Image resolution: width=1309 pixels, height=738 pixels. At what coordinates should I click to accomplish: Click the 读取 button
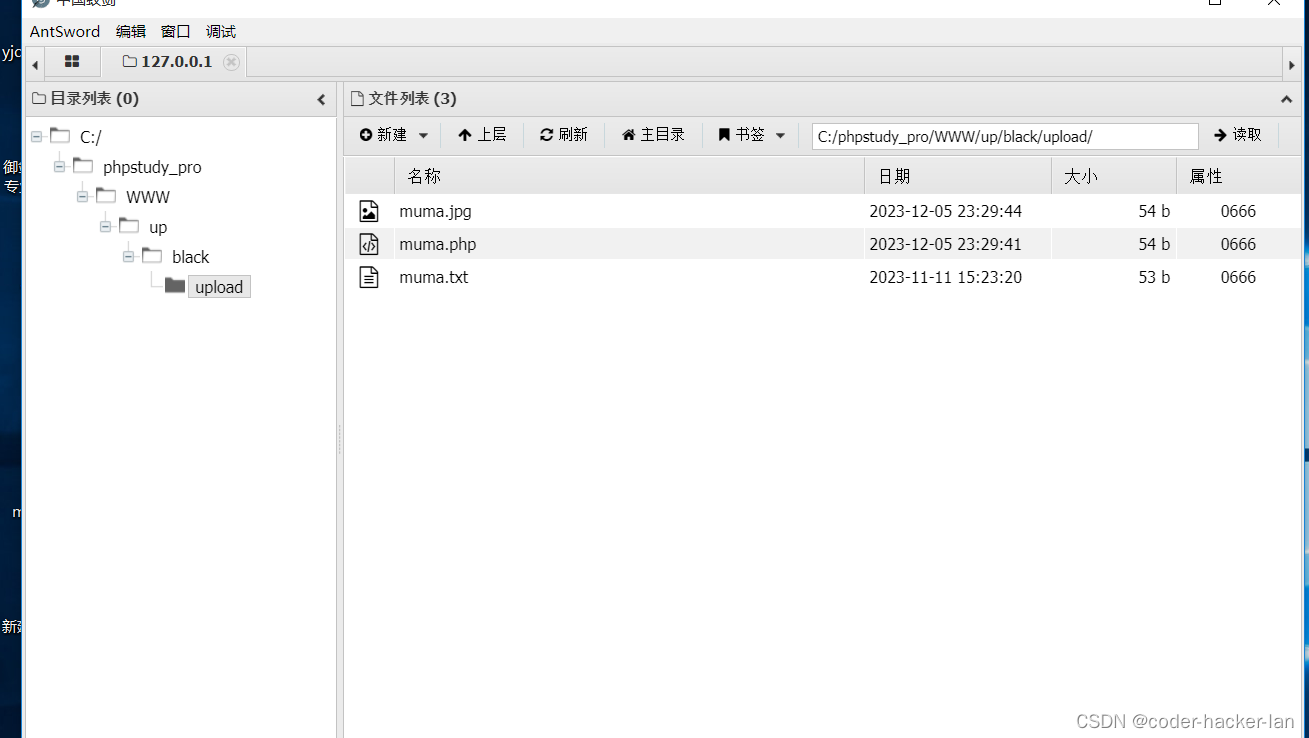tap(1238, 135)
